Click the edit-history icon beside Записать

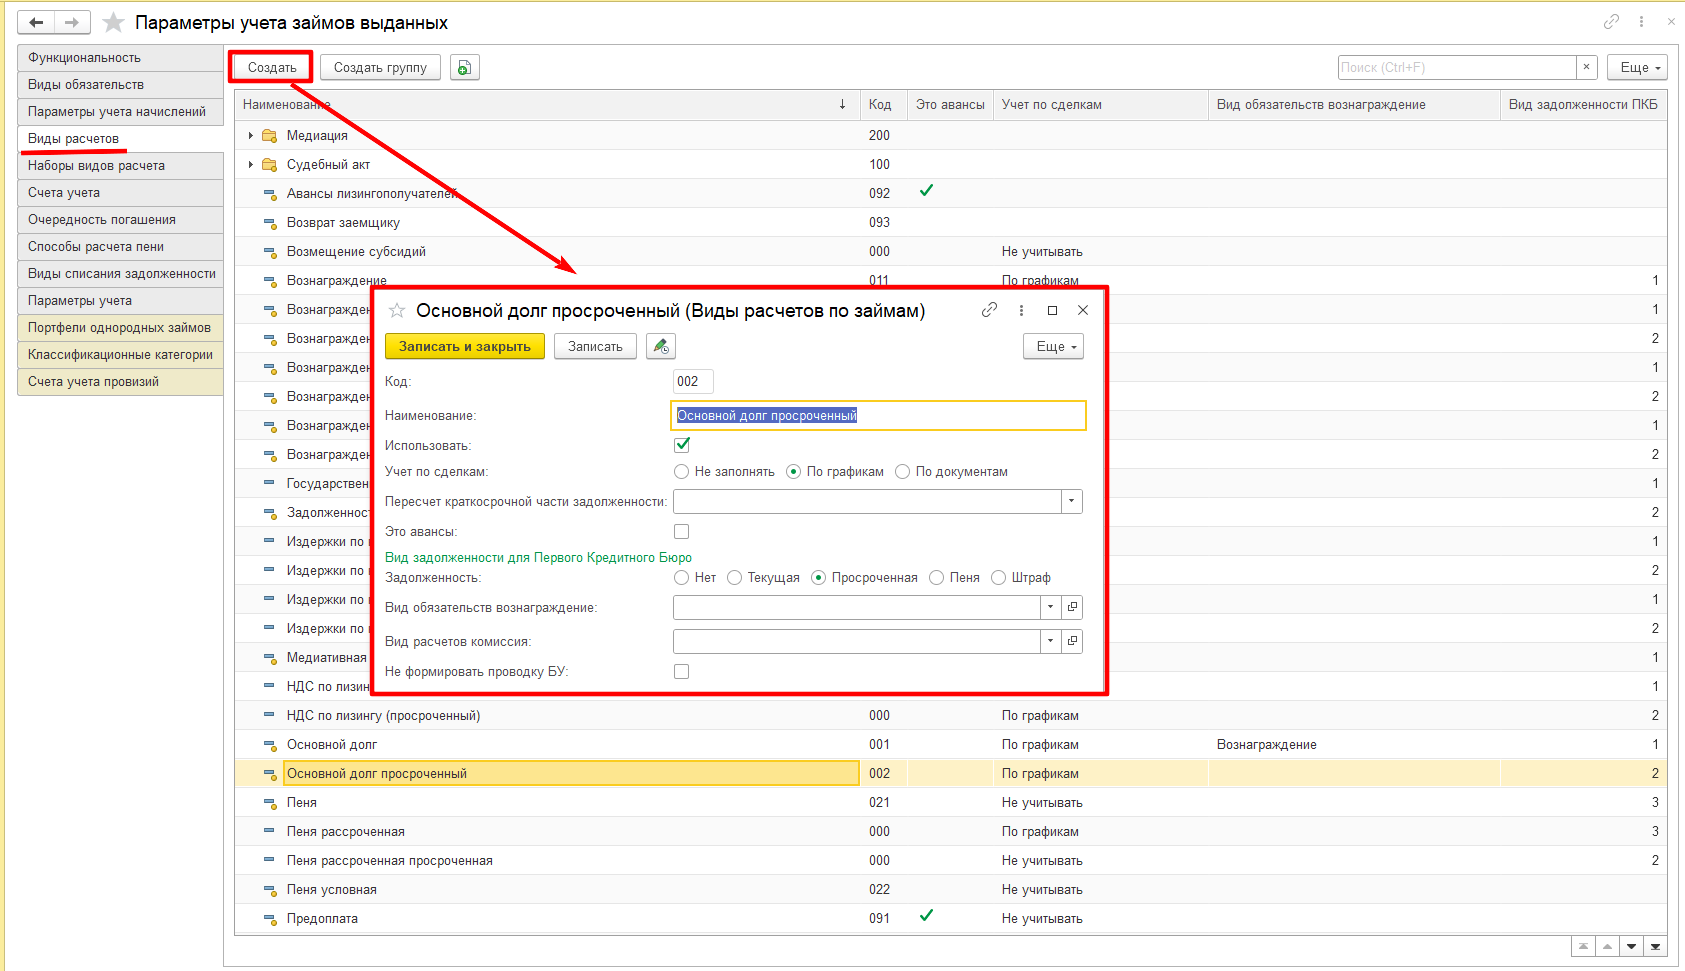[660, 347]
